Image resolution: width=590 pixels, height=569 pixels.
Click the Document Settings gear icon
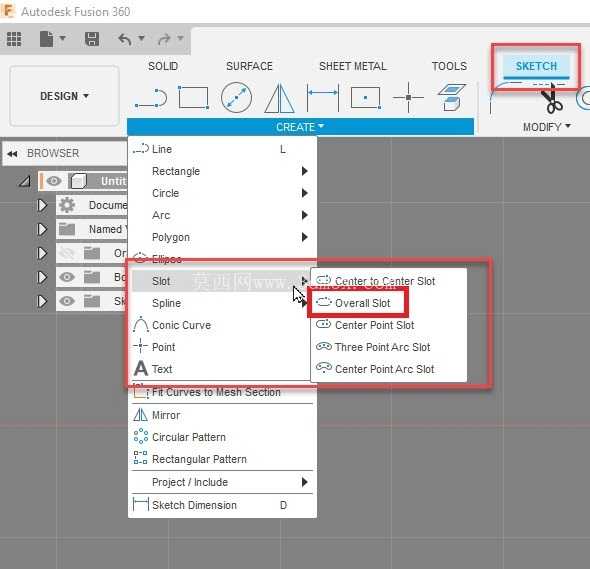coord(67,205)
